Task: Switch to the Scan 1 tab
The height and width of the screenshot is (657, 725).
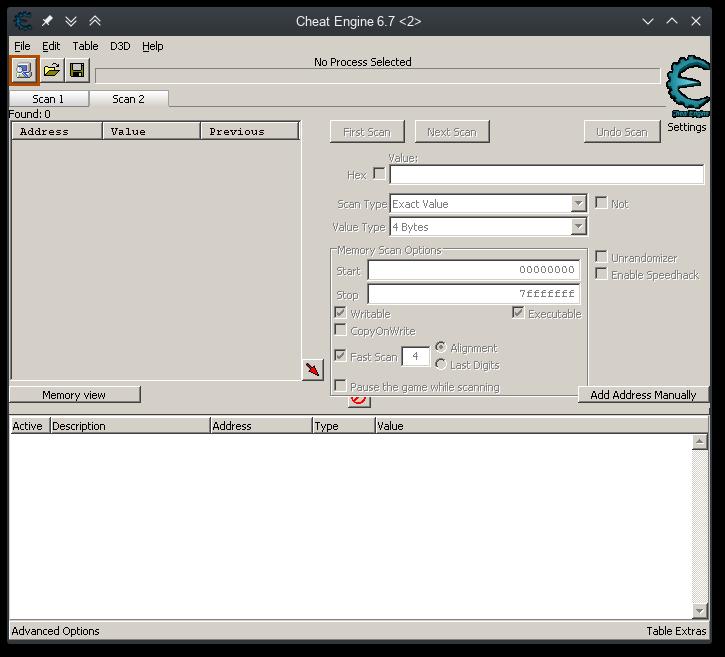Action: click(49, 99)
